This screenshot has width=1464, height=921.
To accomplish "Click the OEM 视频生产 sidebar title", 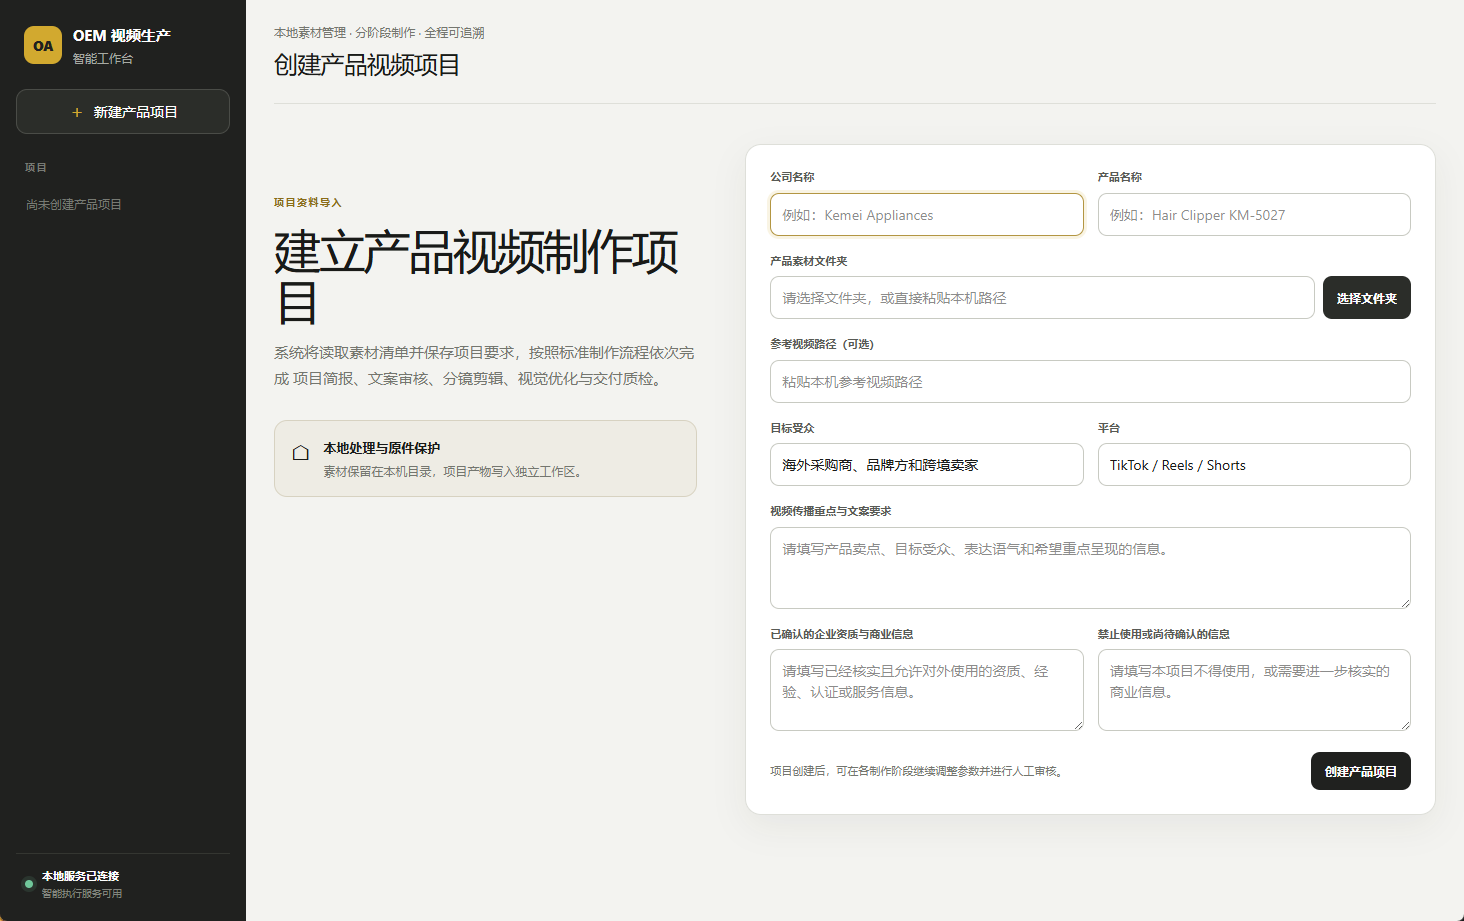I will point(122,36).
